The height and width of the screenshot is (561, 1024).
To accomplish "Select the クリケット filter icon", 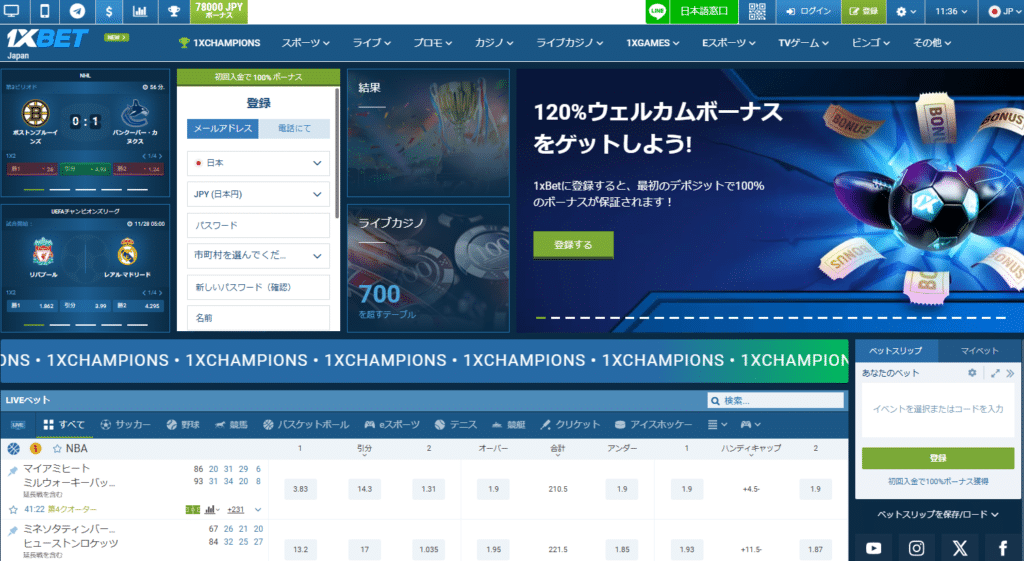I will coord(545,425).
